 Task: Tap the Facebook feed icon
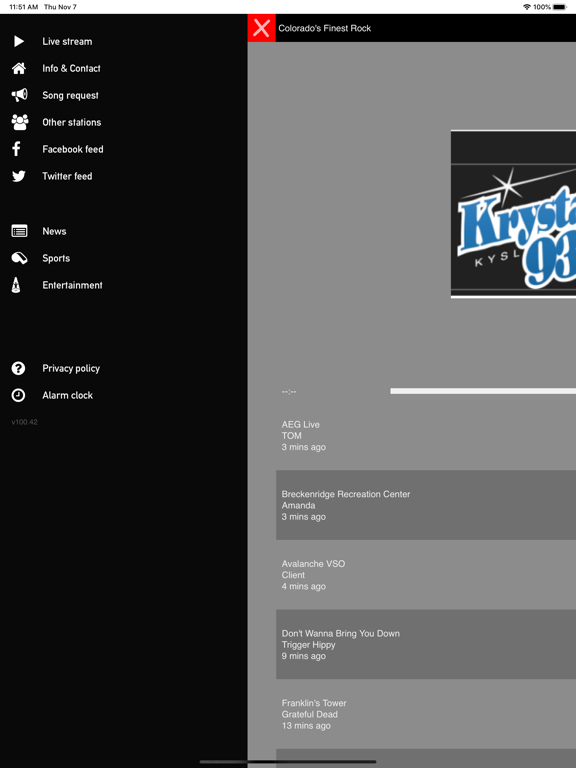[x=16, y=149]
